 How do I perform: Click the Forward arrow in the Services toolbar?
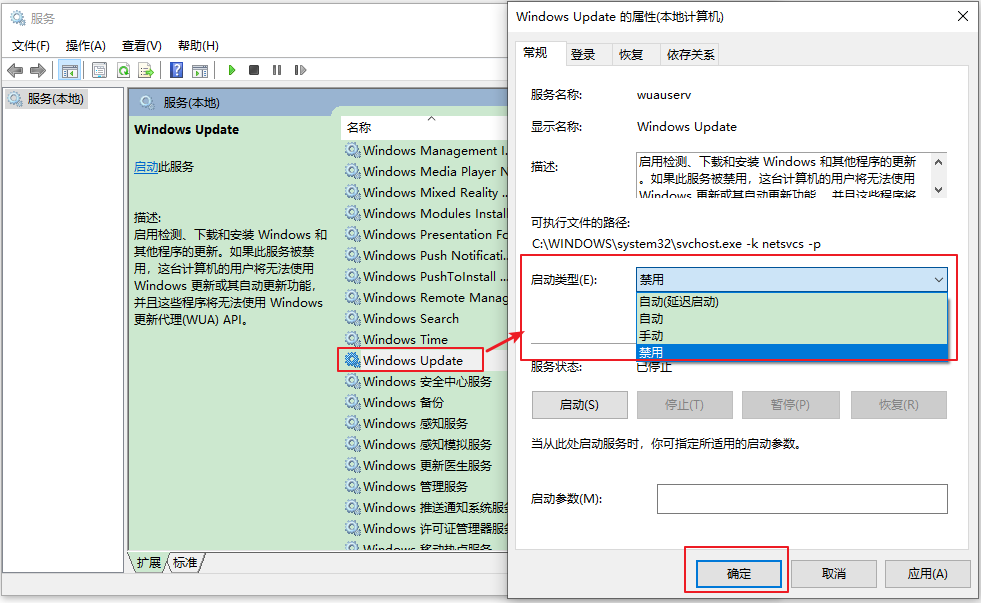coord(38,70)
